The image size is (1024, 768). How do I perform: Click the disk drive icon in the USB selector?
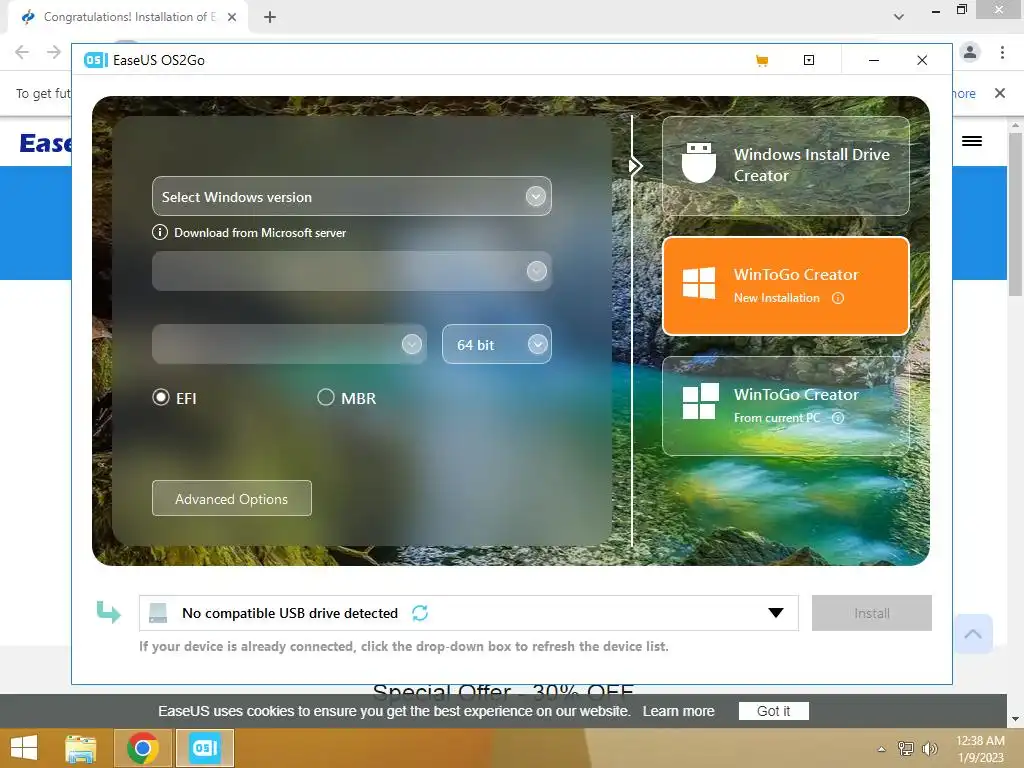click(x=158, y=613)
